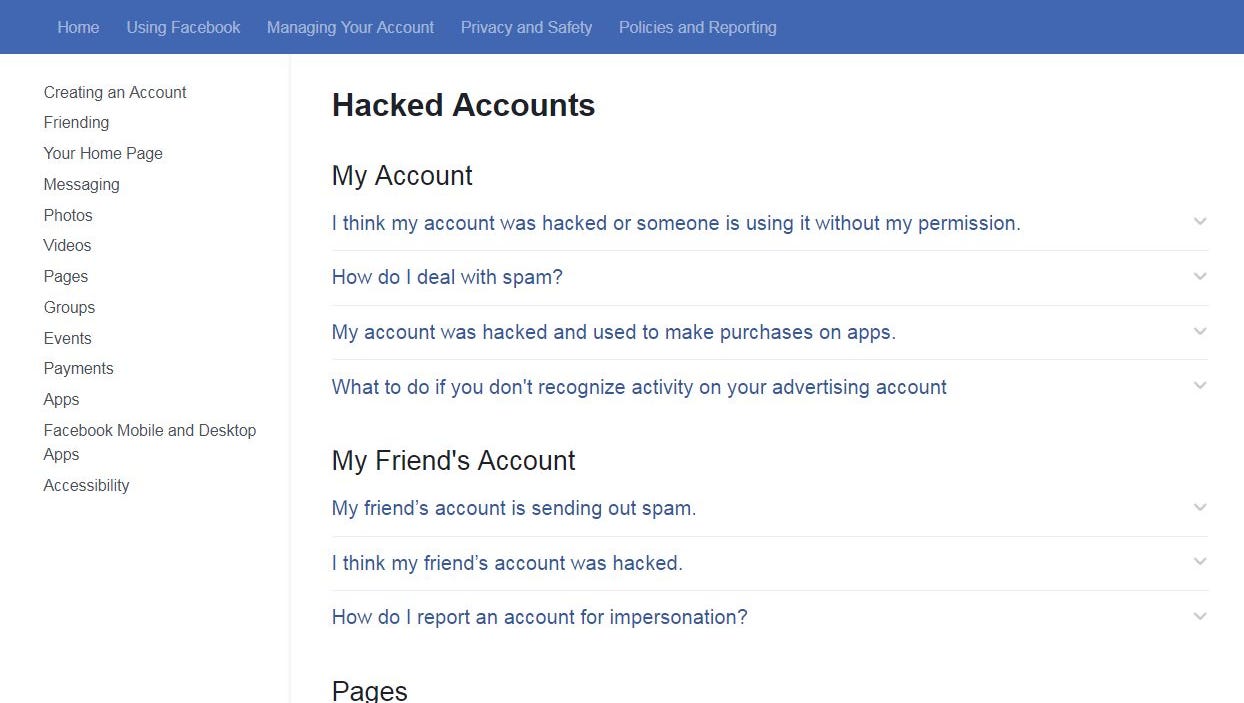Viewport: 1244px width, 703px height.
Task: Open Policies and Reporting menu
Action: 698,27
